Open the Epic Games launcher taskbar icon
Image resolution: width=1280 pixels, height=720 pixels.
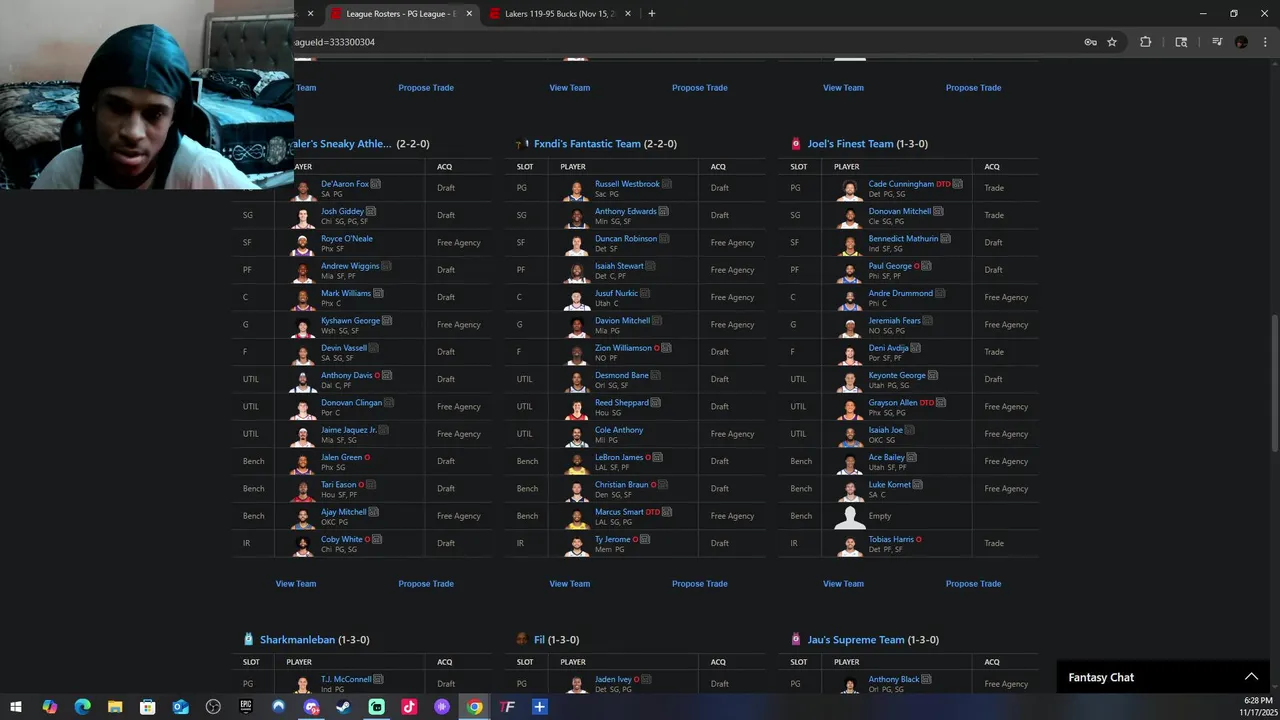(246, 707)
